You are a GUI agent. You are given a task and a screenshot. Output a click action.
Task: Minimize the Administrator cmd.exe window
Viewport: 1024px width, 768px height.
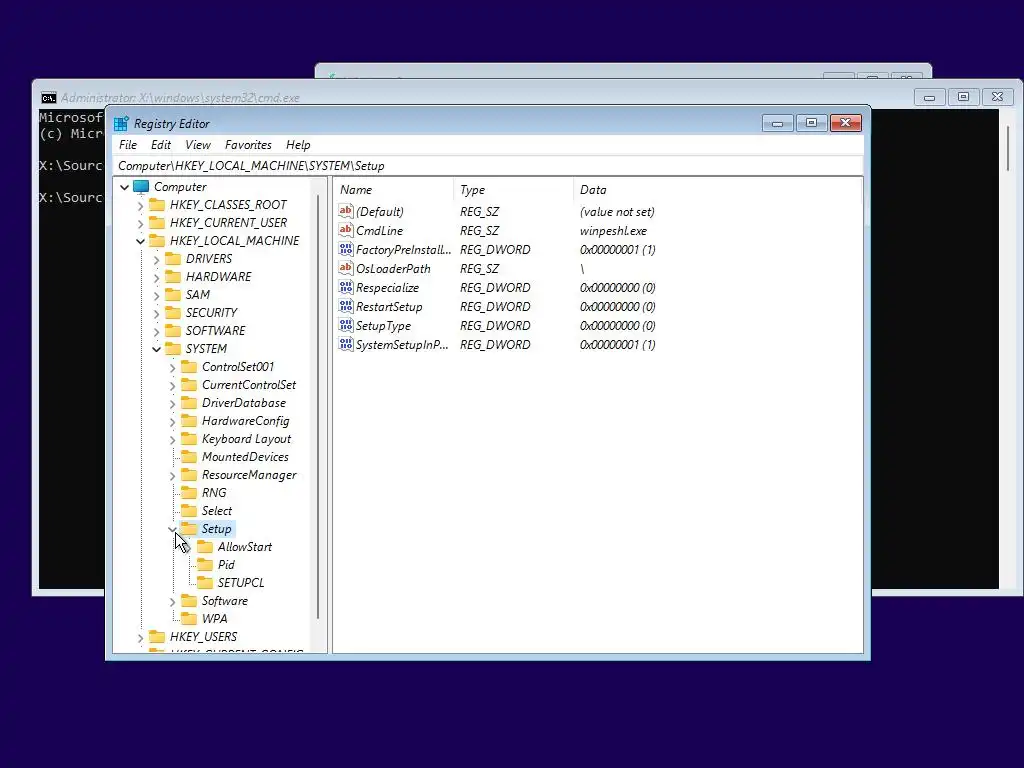929,97
